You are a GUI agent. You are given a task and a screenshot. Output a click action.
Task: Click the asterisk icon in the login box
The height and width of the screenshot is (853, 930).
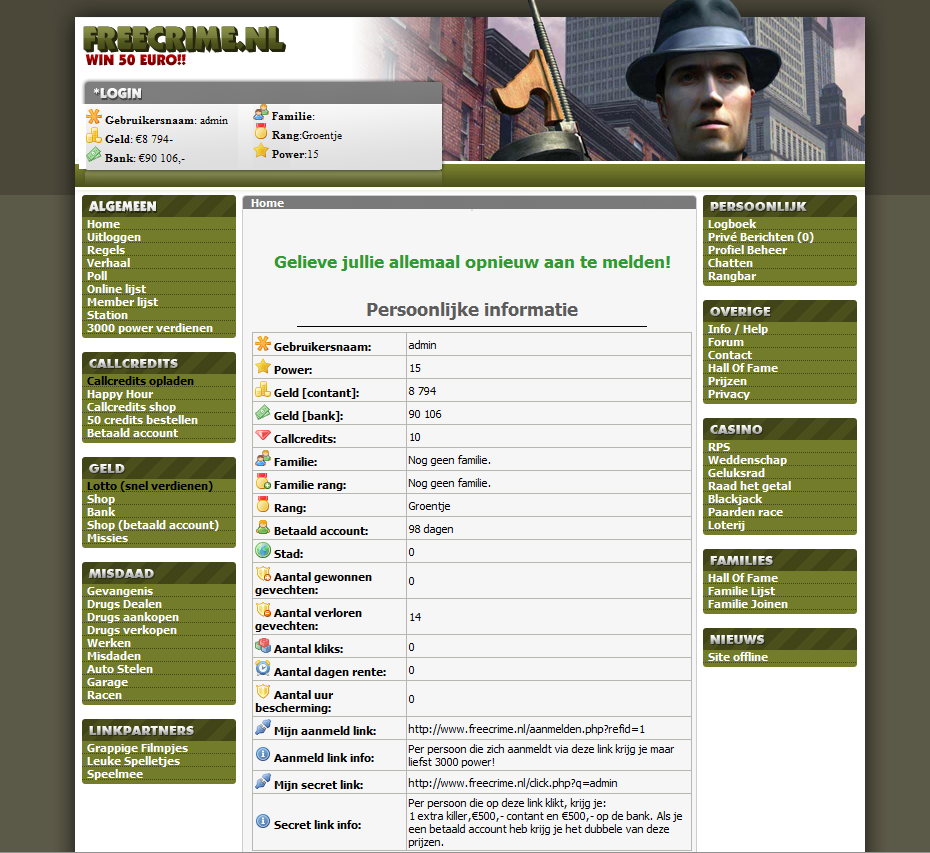click(94, 117)
